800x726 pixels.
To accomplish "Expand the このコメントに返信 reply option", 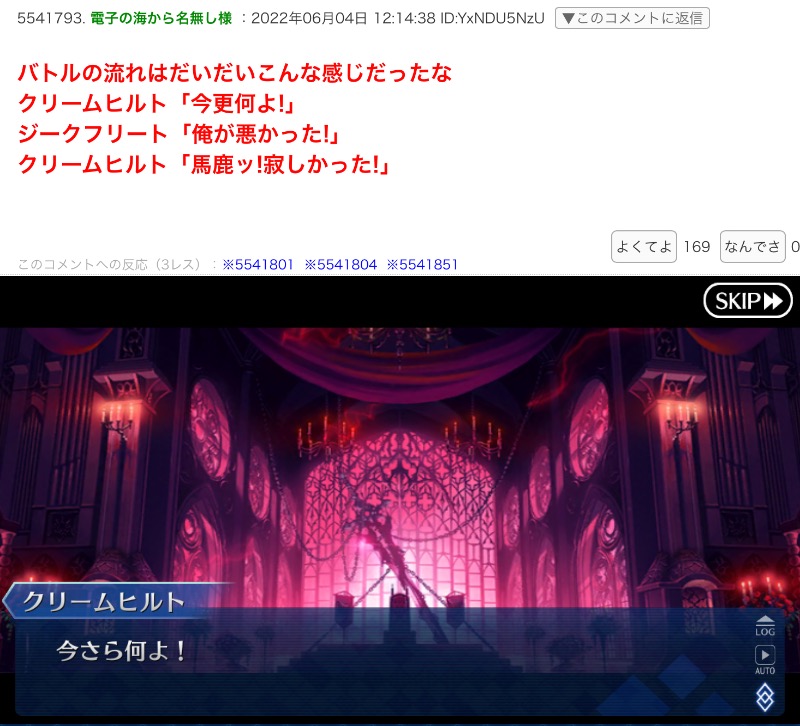I will pos(632,18).
